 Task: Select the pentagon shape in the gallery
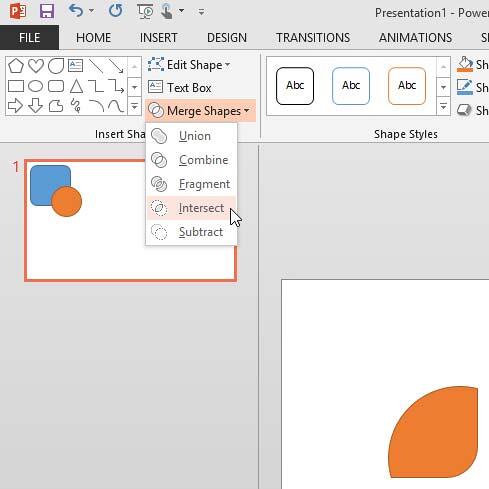(x=16, y=66)
